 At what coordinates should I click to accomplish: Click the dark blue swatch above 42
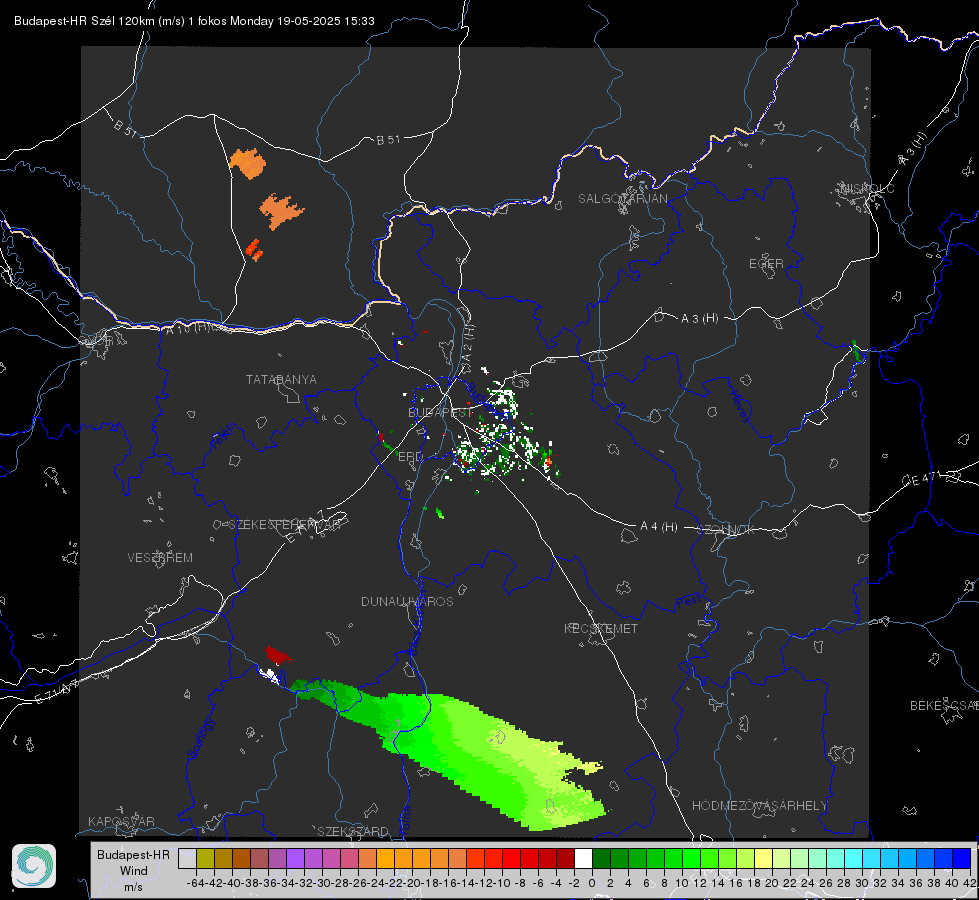coord(962,858)
